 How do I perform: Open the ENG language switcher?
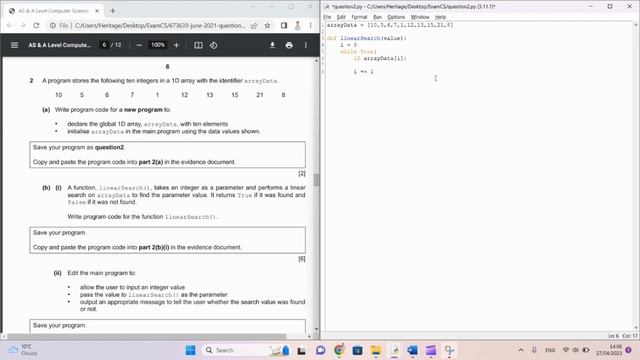point(550,350)
